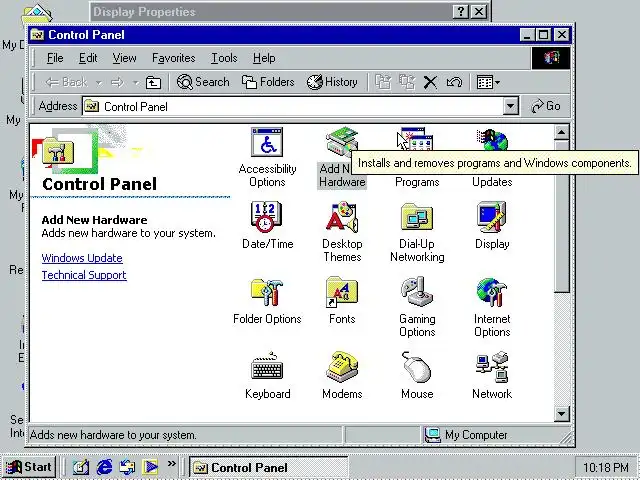This screenshot has width=640, height=480.
Task: Open the Folder Options icon
Action: pos(267,292)
